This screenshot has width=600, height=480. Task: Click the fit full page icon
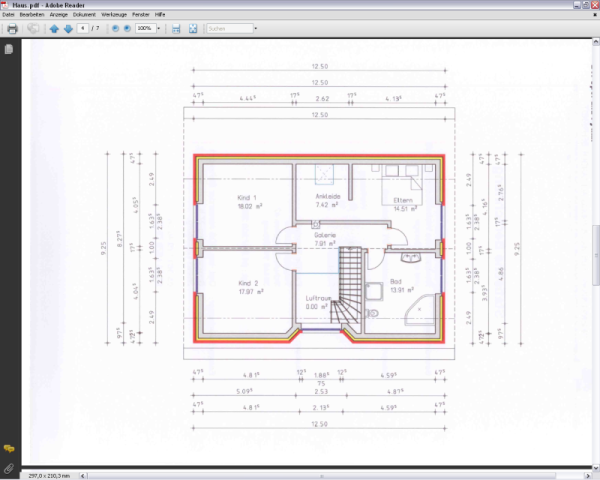(191, 29)
